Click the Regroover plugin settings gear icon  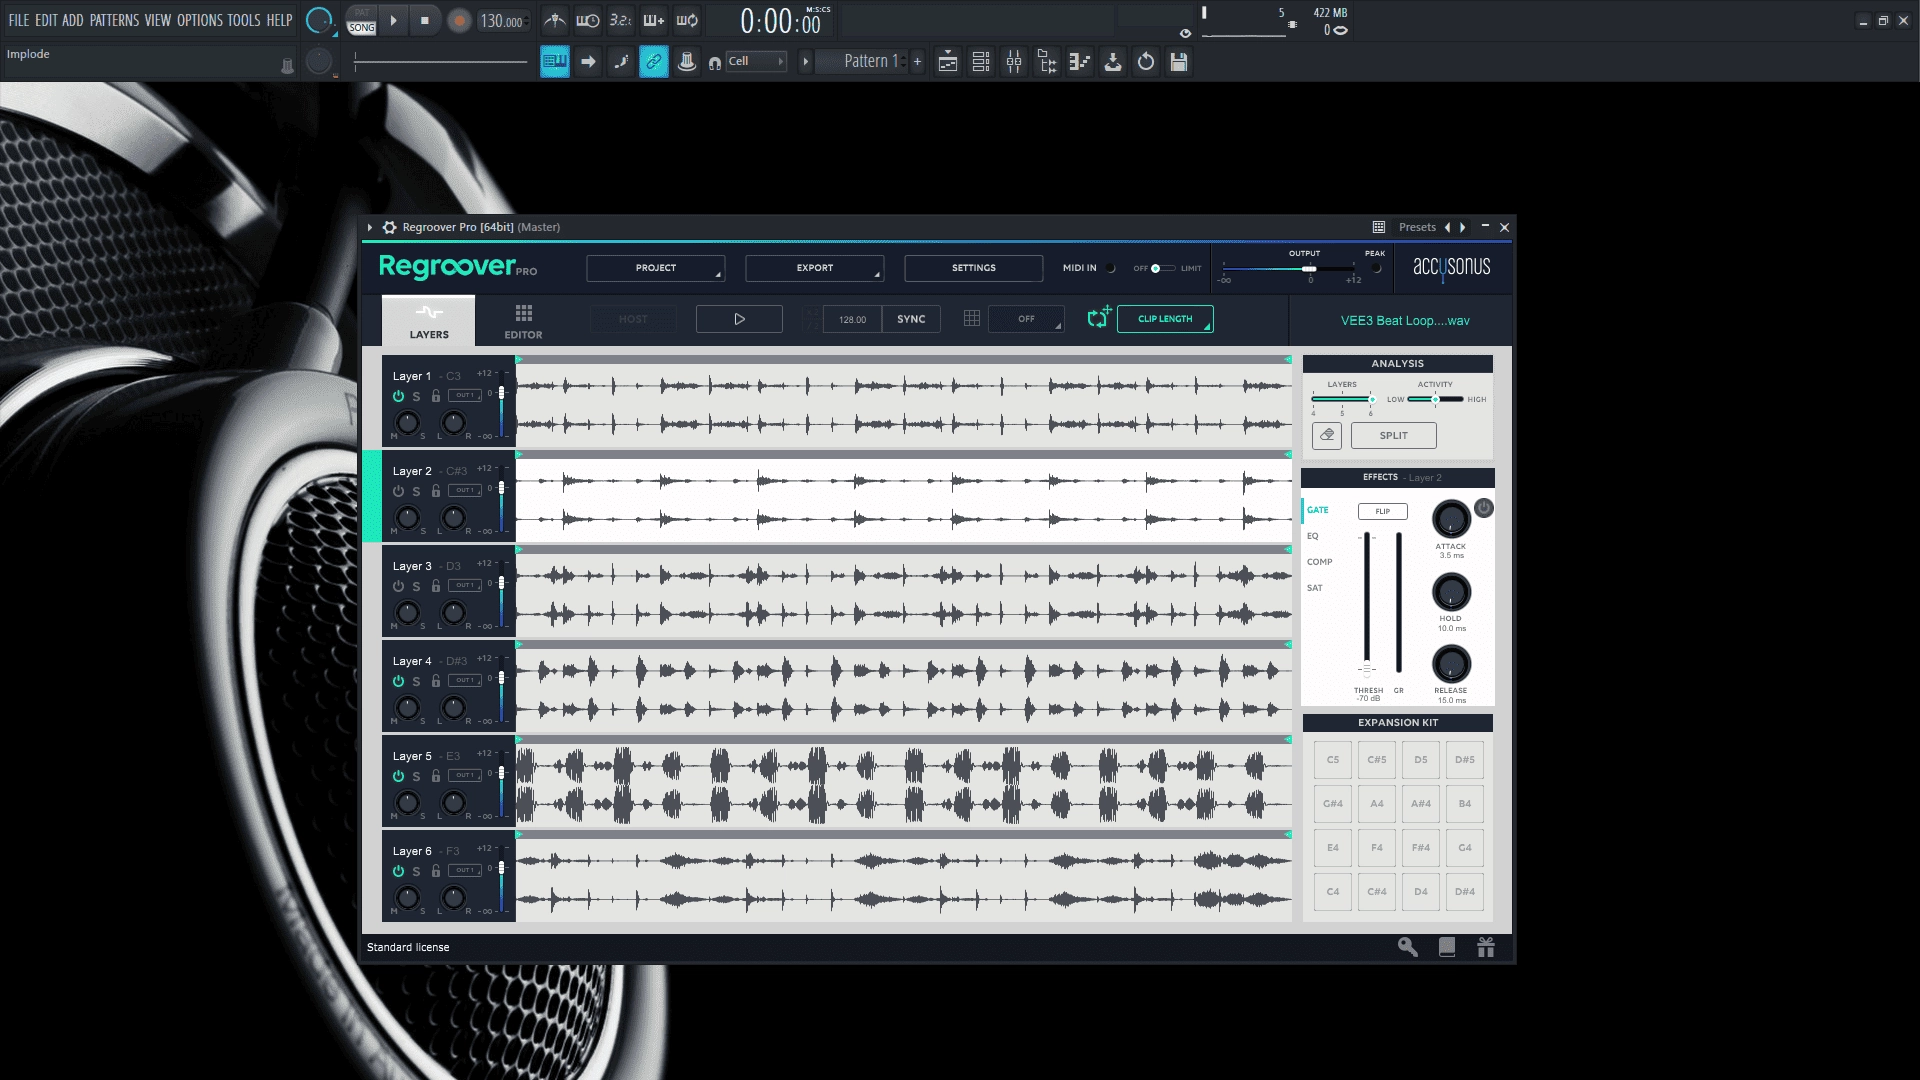(390, 227)
